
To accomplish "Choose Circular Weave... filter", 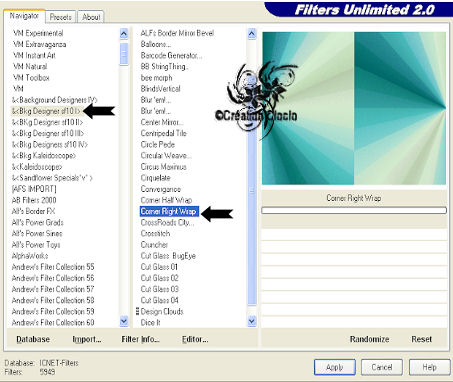I will click(166, 156).
